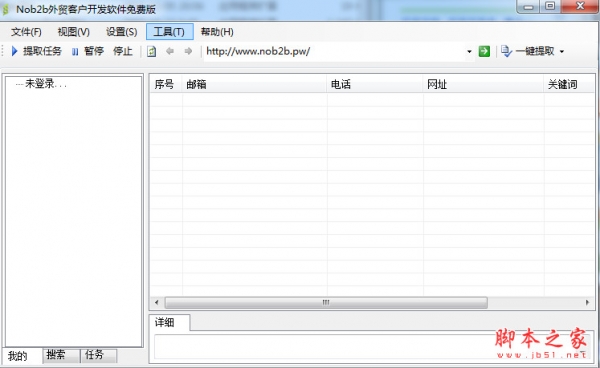Open the 文件(F) menu
The height and width of the screenshot is (368, 600).
tap(26, 32)
